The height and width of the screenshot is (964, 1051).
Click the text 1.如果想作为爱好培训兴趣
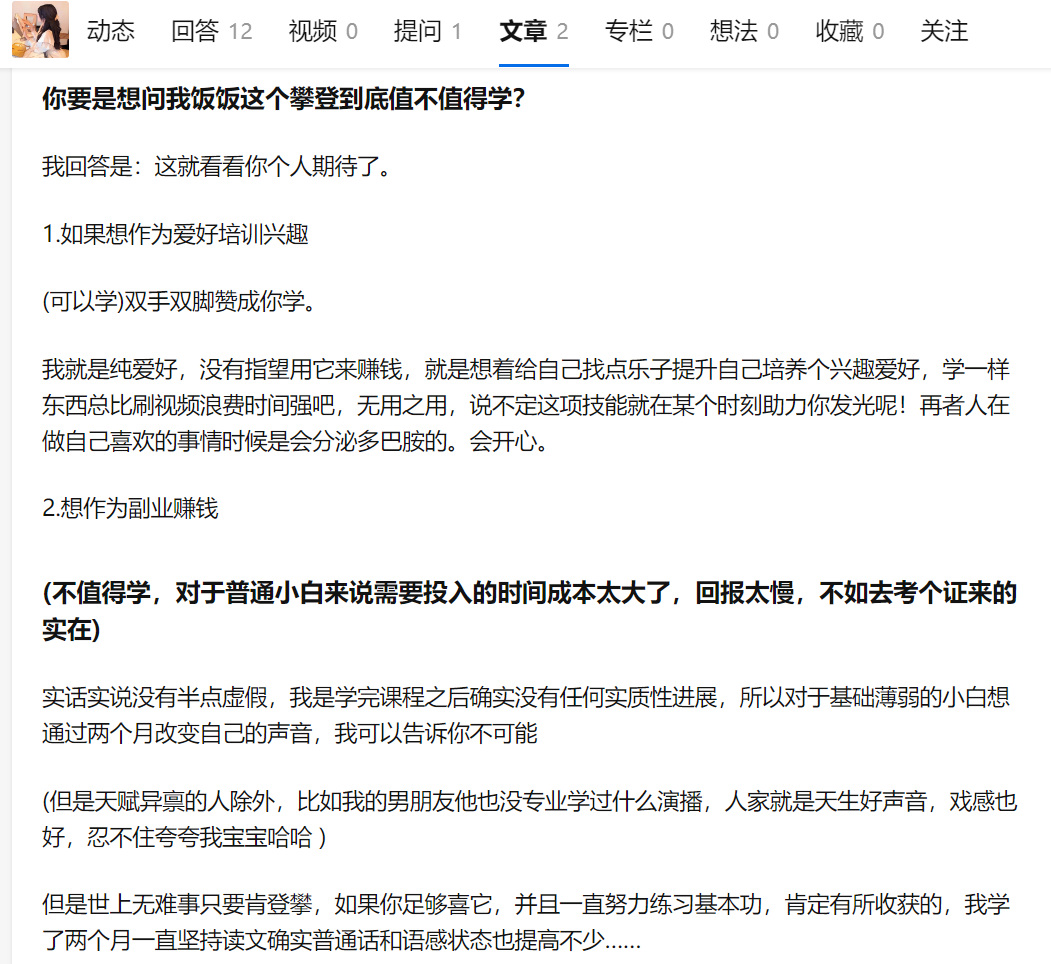175,235
